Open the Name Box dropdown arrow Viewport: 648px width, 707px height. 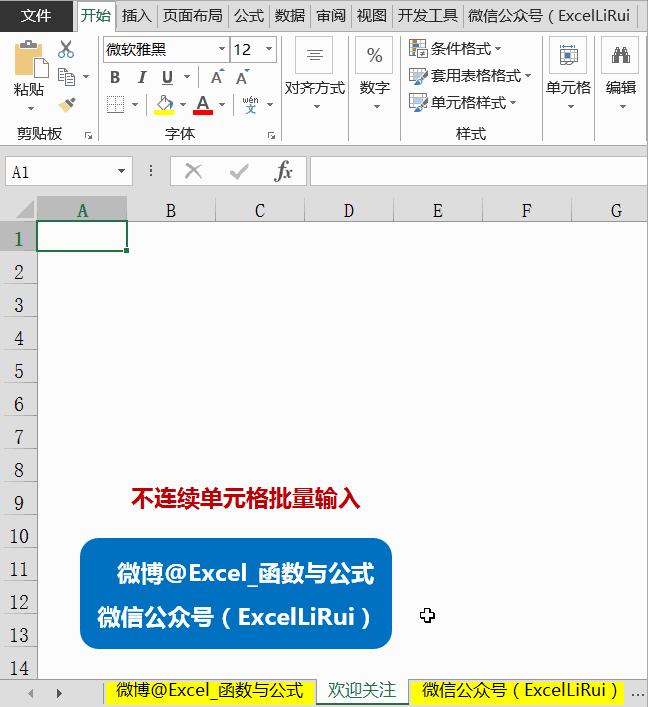[121, 171]
